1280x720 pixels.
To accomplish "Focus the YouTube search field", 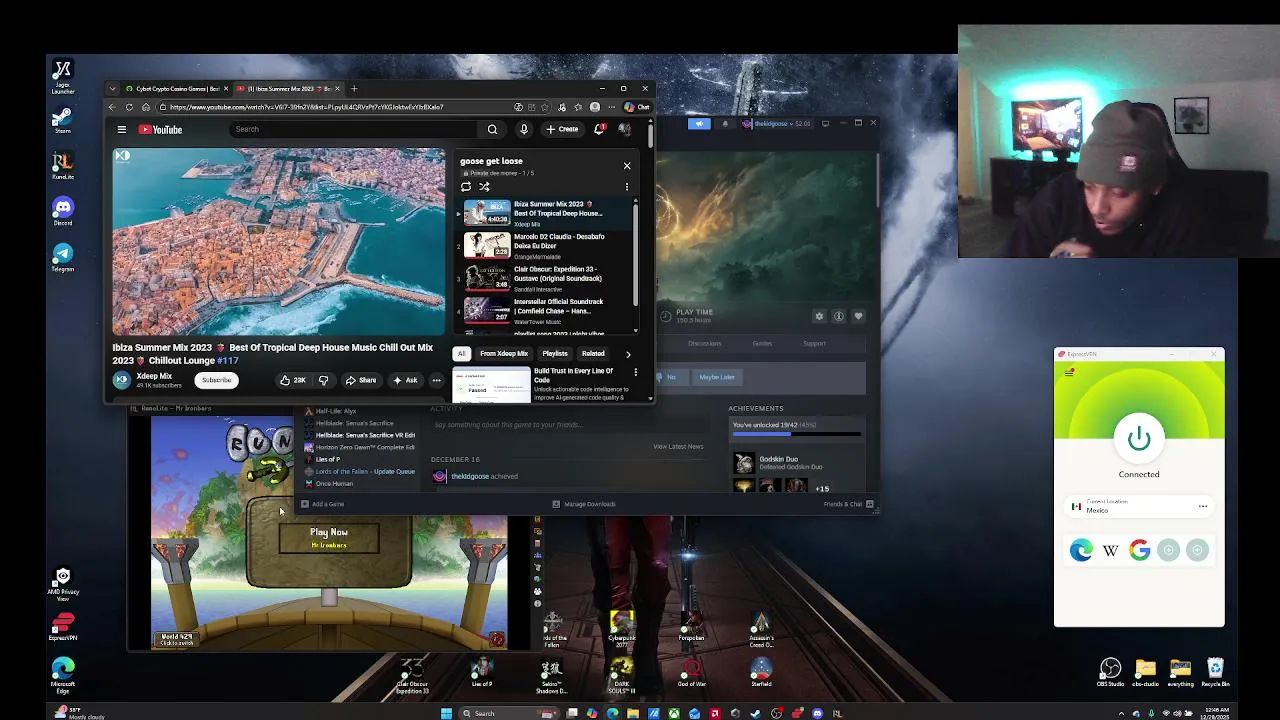I will point(355,129).
